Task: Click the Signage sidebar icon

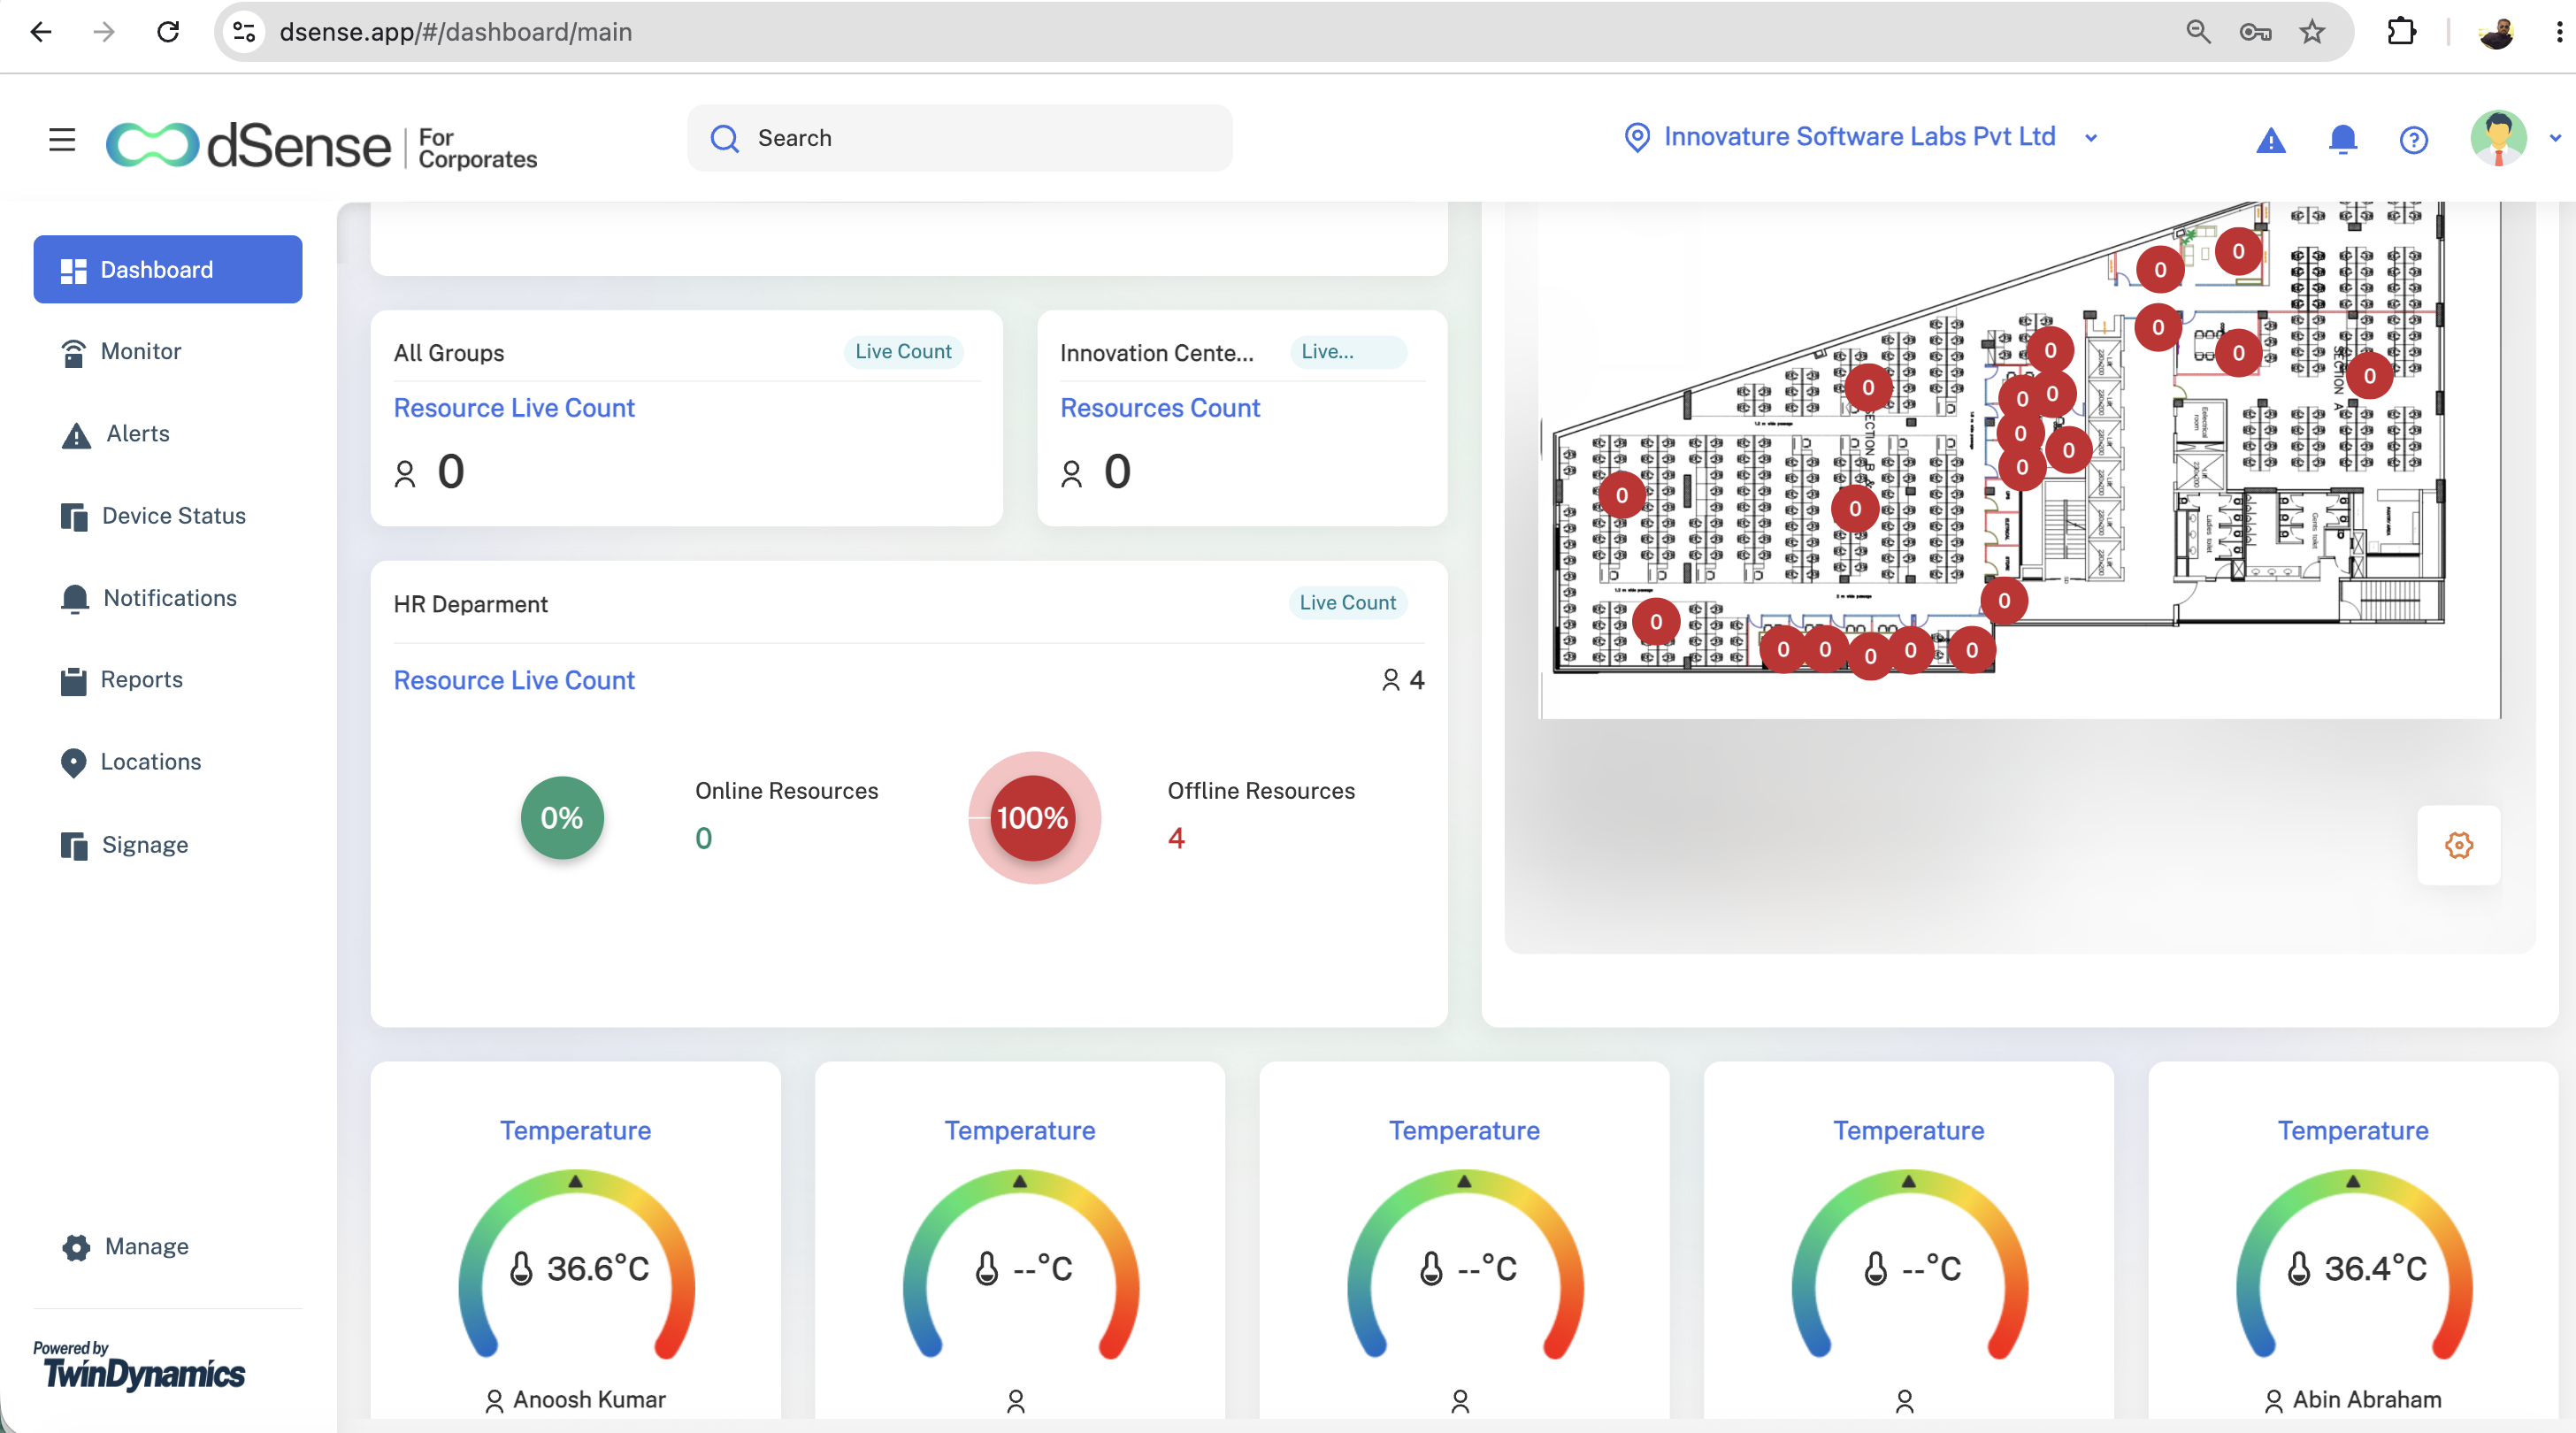Action: 73,846
